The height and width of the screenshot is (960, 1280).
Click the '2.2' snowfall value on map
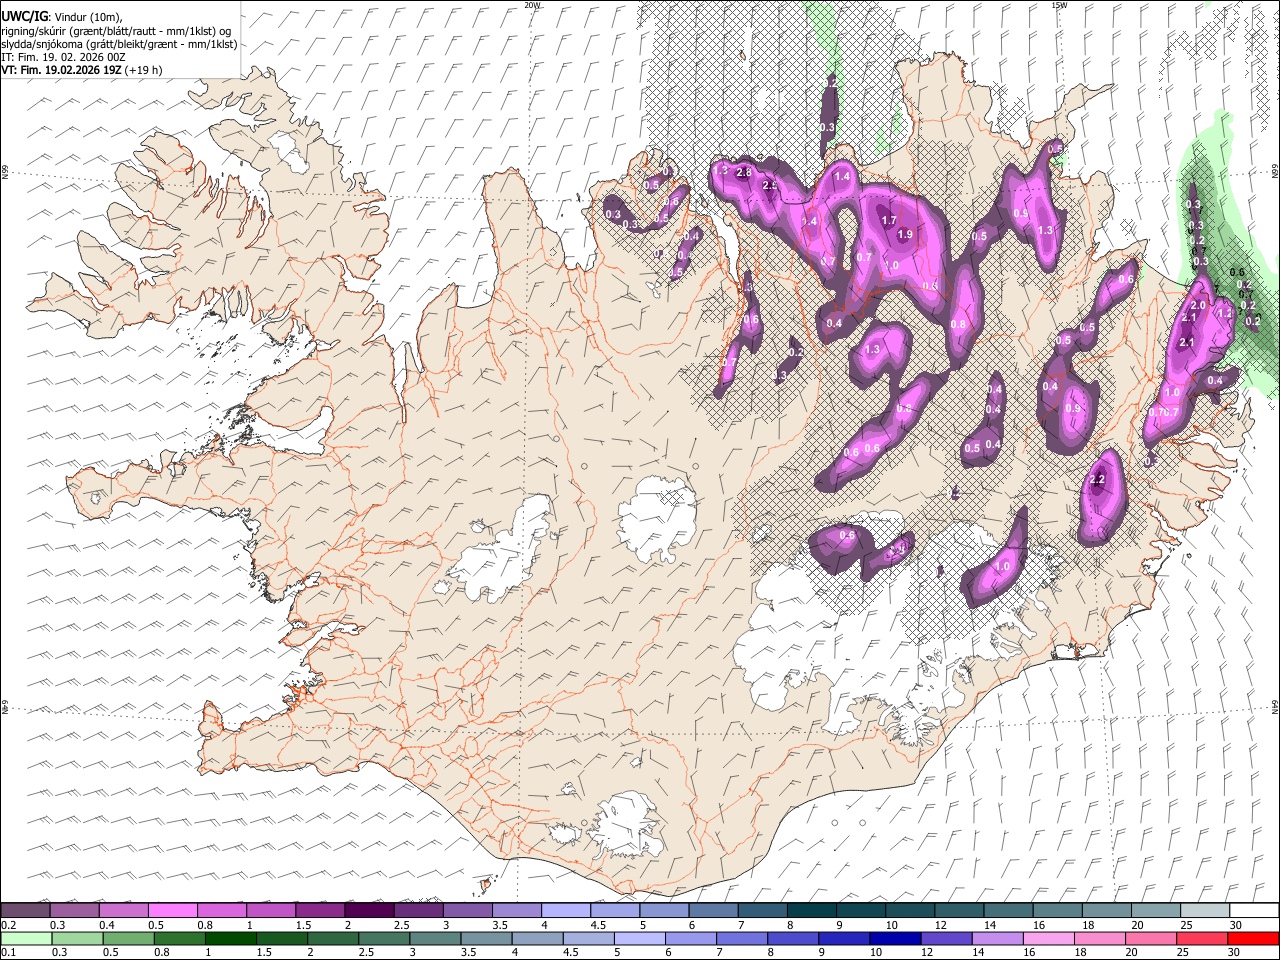tap(1097, 480)
